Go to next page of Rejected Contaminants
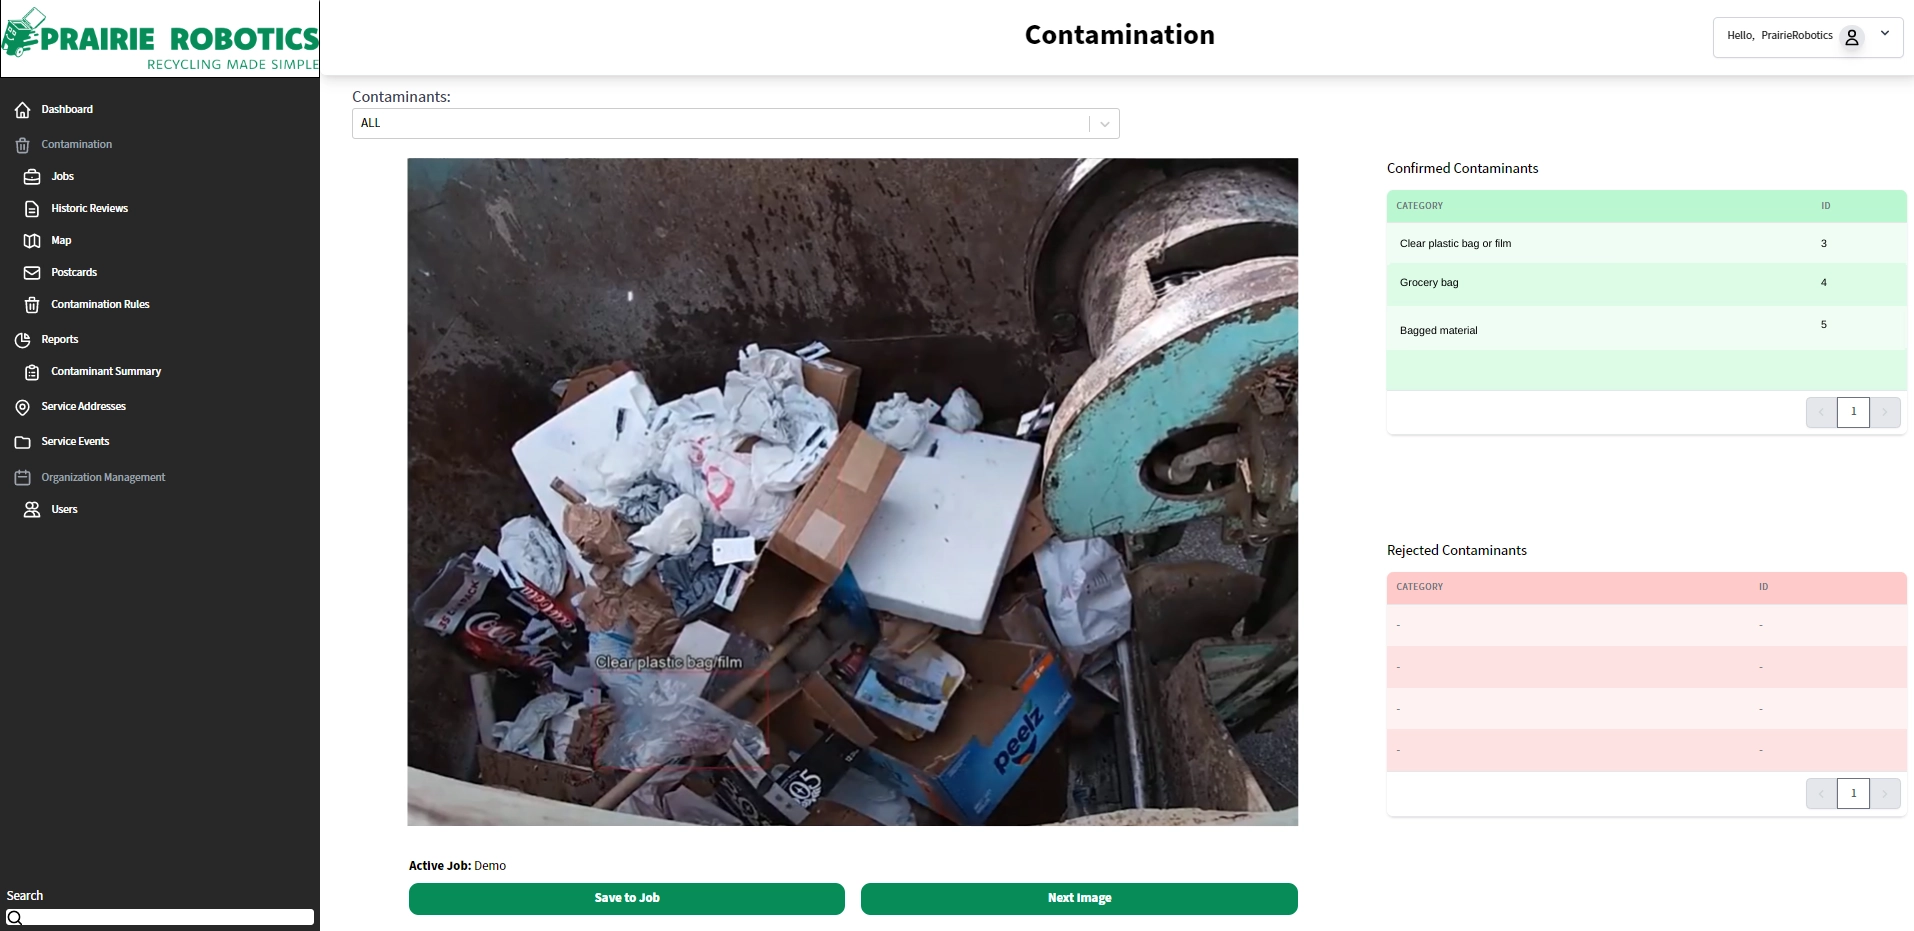 1885,794
